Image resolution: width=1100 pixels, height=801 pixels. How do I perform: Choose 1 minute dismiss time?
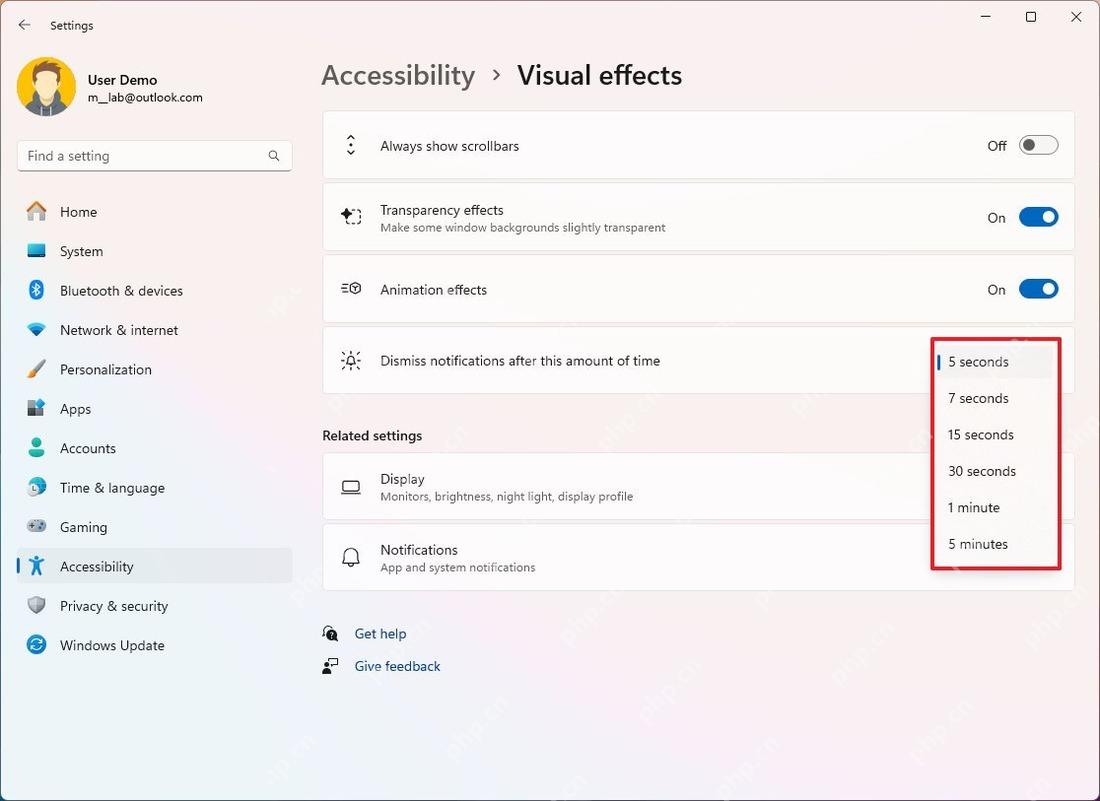995,508
